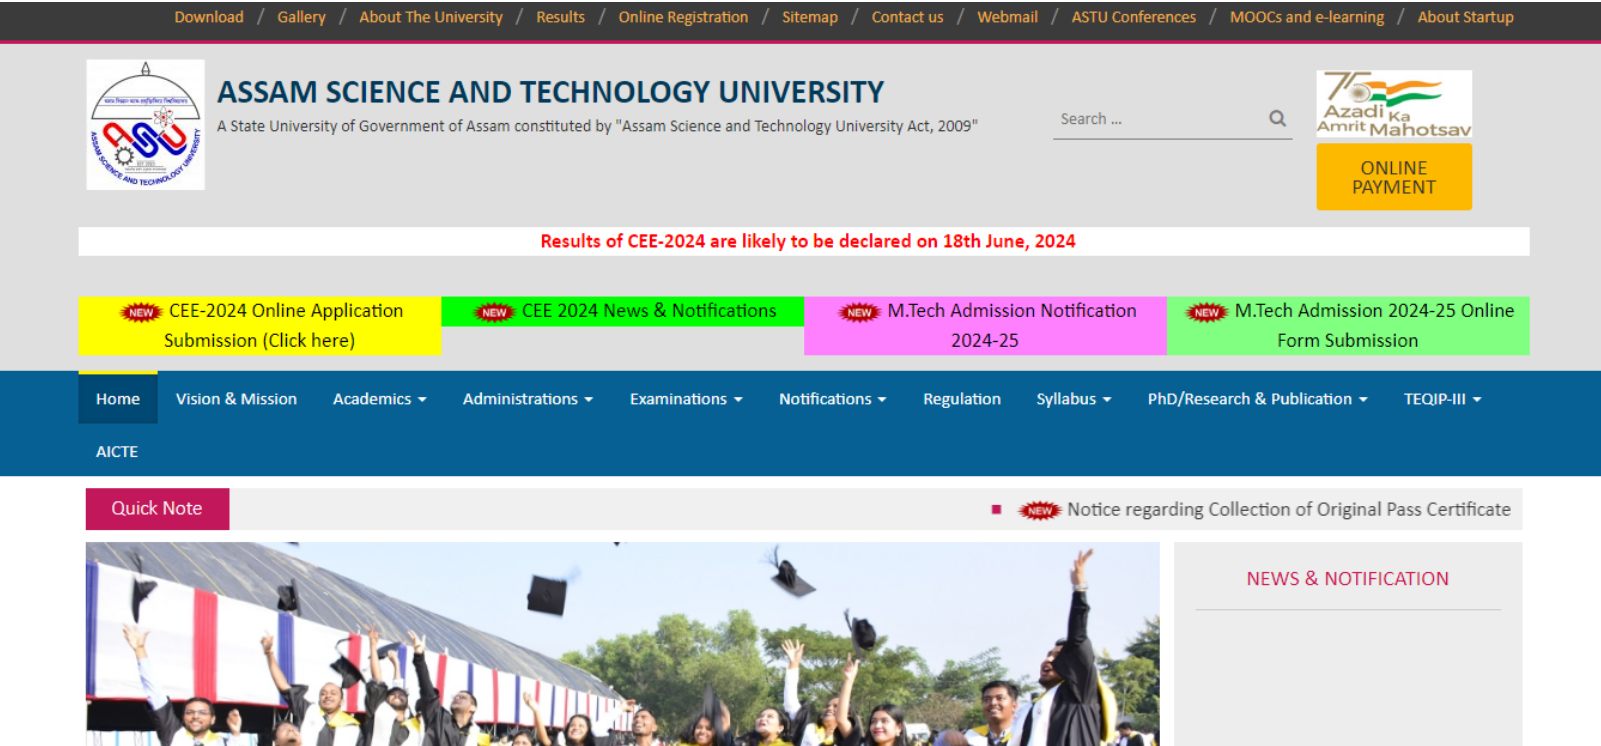Open the Vision & Mission menu item

click(236, 398)
